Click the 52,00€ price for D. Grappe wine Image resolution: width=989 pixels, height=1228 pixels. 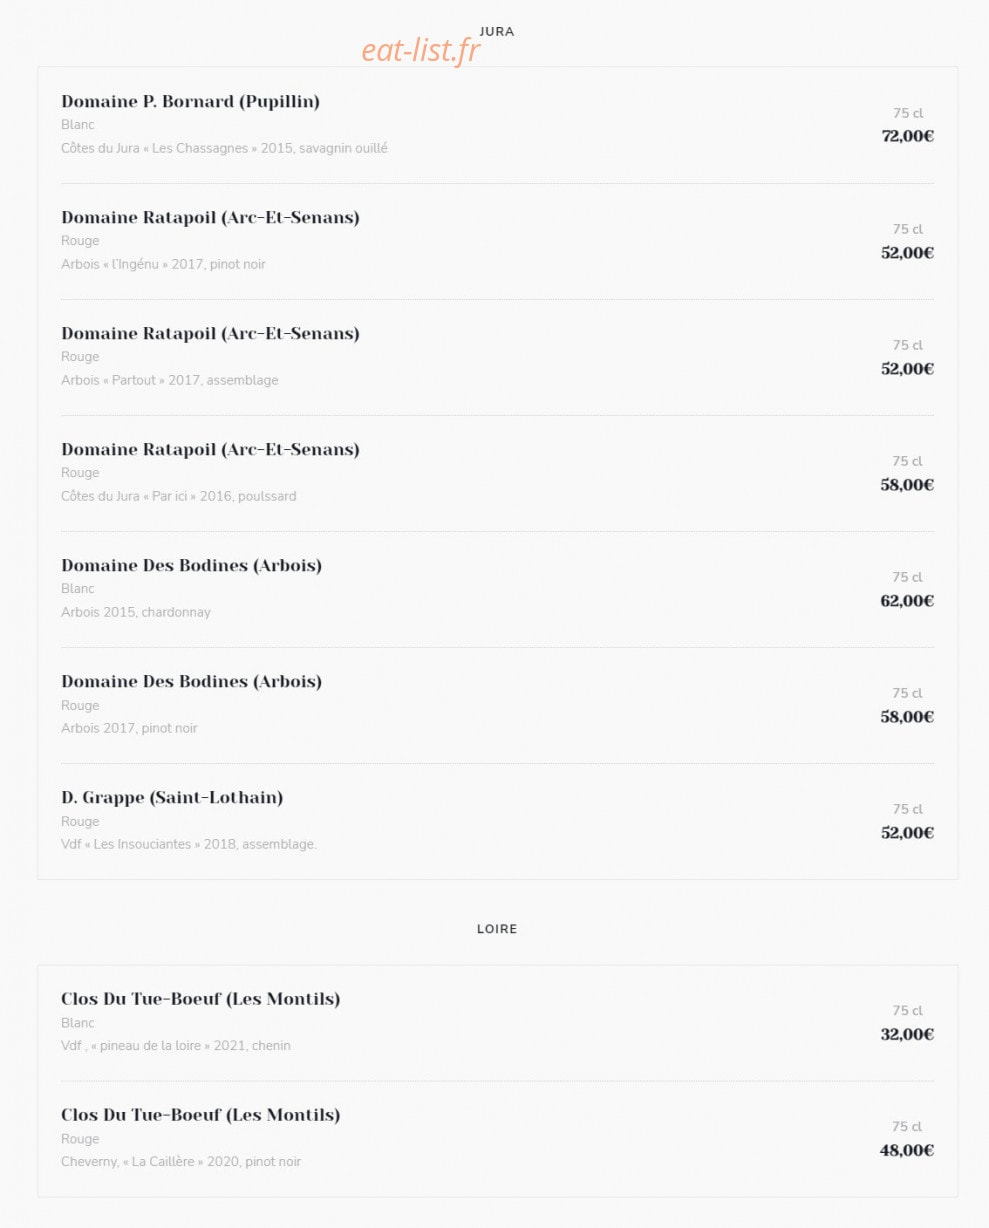coord(907,832)
